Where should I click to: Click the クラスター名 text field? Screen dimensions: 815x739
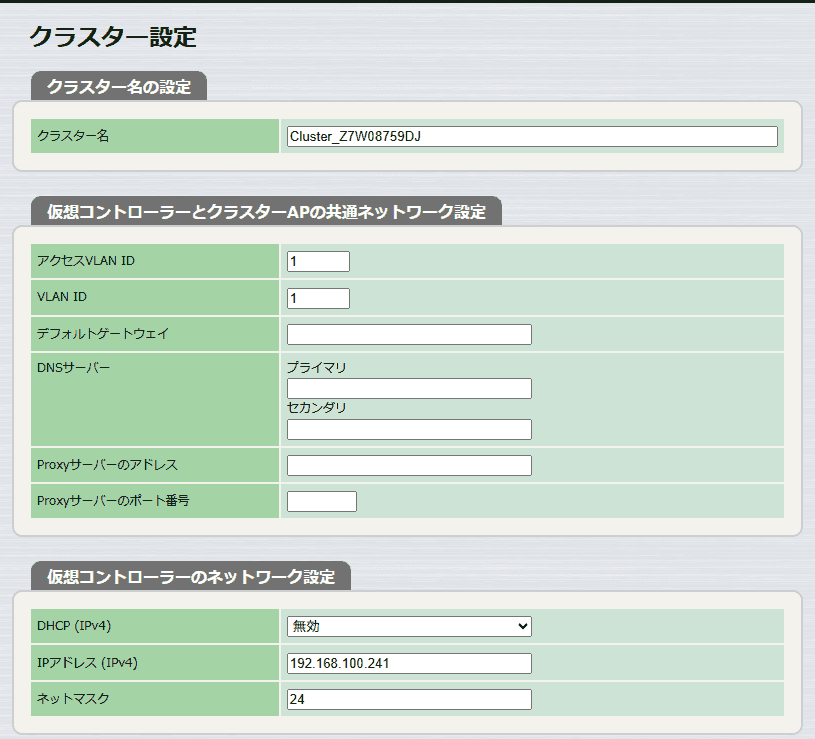point(532,137)
